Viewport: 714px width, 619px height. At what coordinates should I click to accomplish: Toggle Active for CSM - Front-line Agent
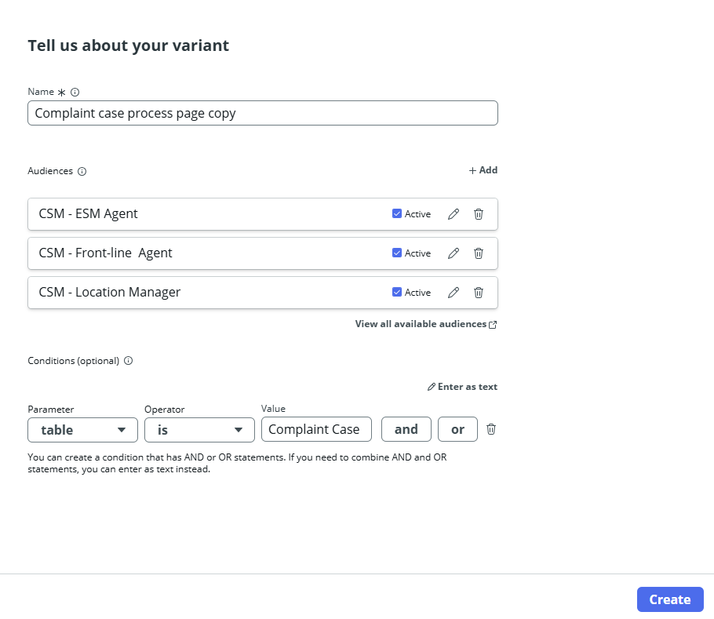397,253
